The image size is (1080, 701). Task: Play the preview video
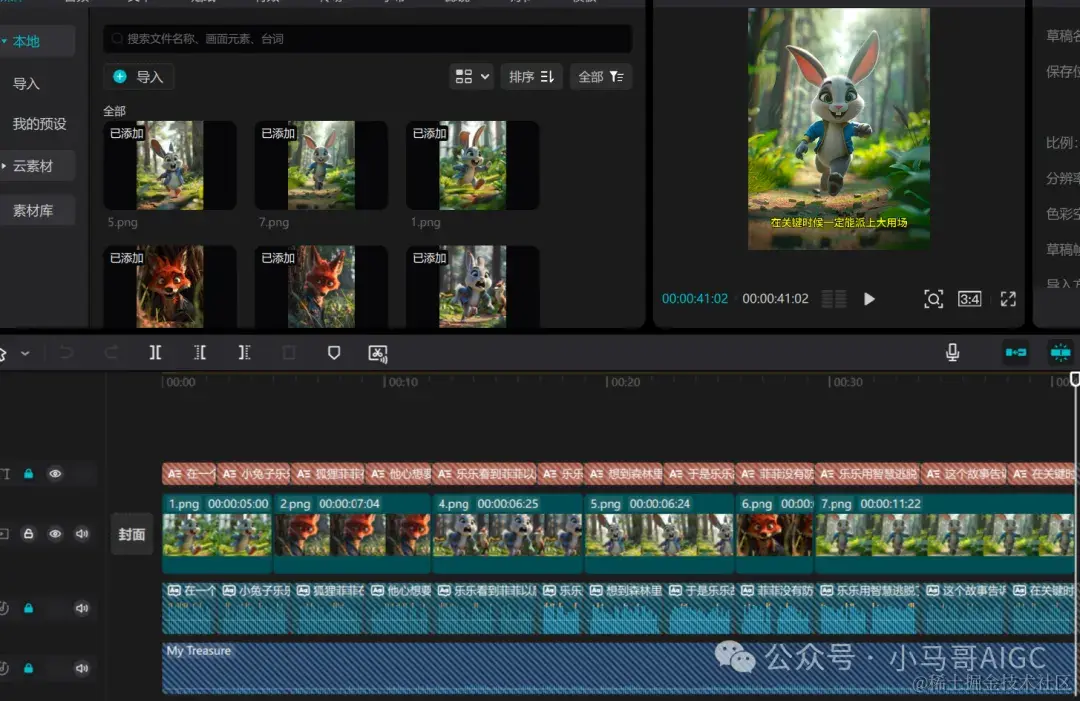869,299
